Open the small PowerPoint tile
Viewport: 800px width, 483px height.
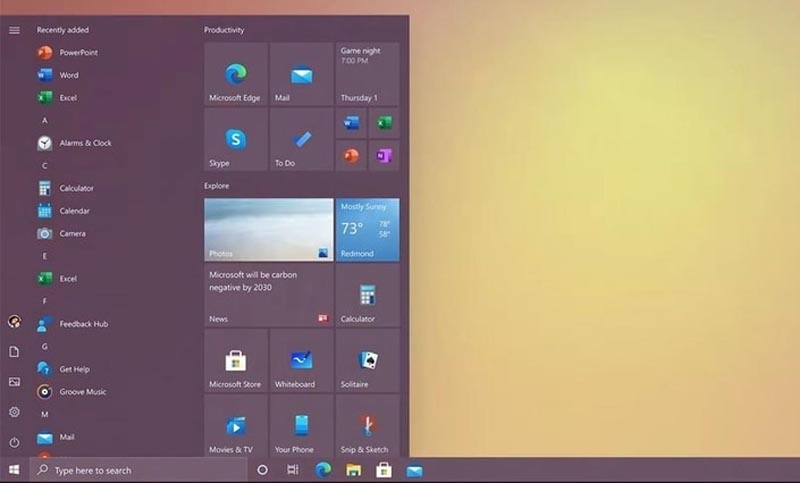(351, 156)
